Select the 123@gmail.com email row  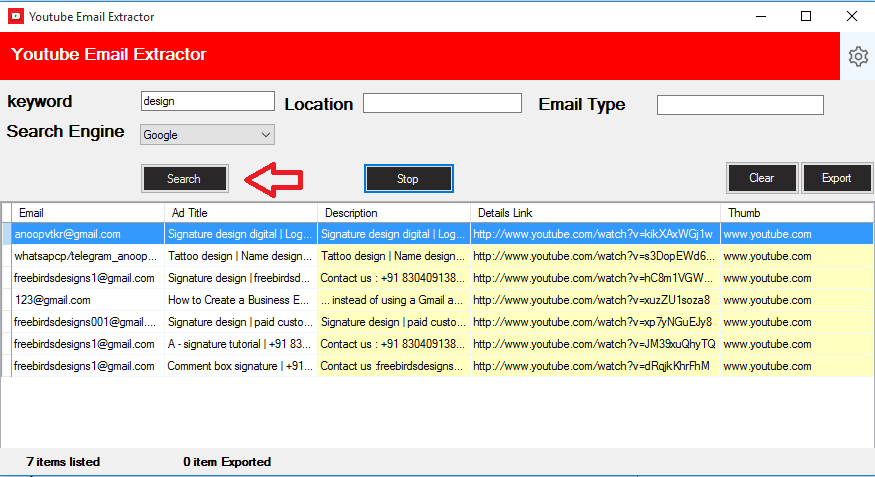(x=88, y=300)
